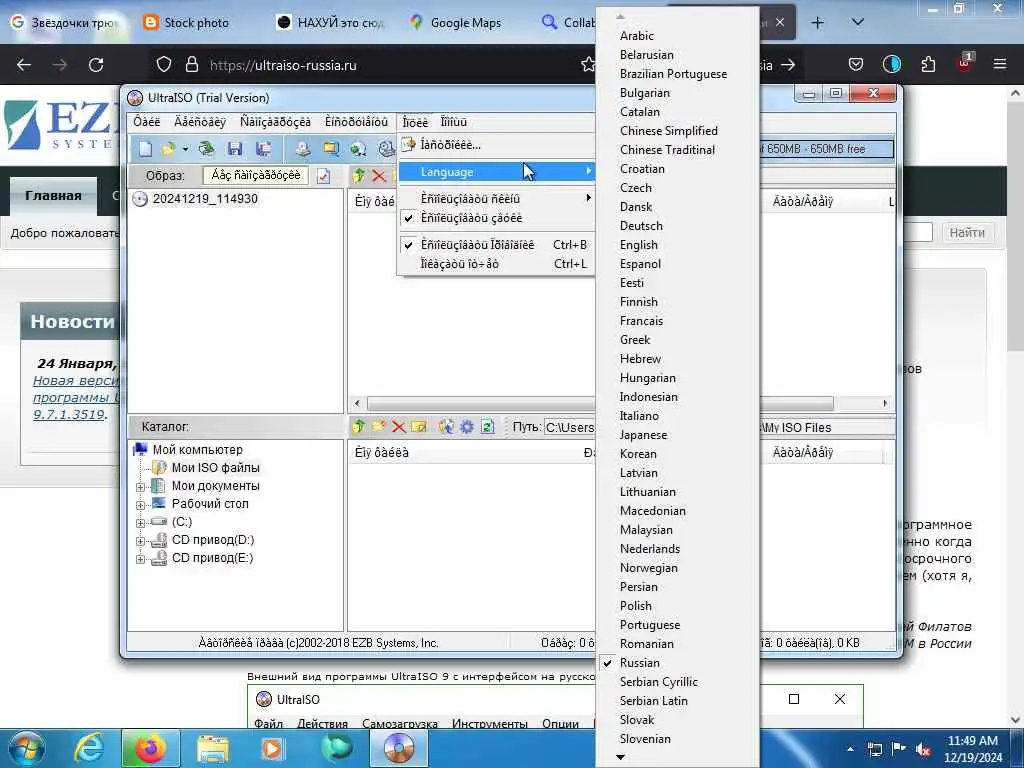Select Deutsch in the language list

677,226
